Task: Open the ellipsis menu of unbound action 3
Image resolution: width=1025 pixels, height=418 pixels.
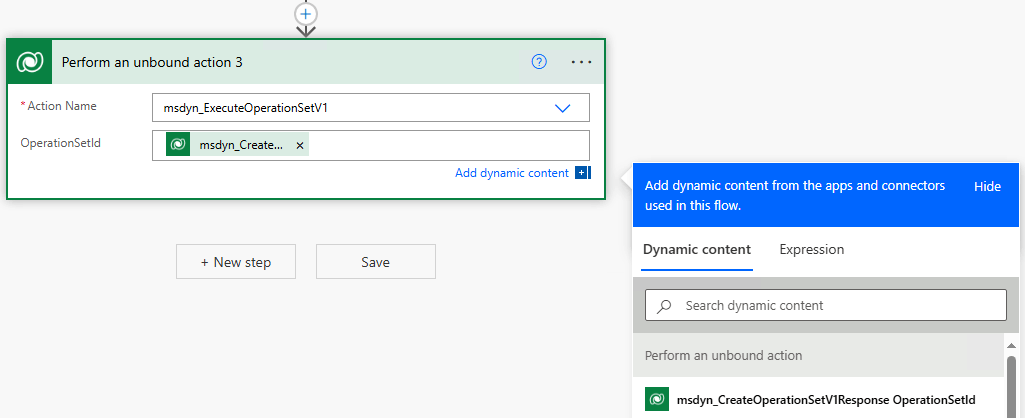Action: pyautogui.click(x=581, y=61)
